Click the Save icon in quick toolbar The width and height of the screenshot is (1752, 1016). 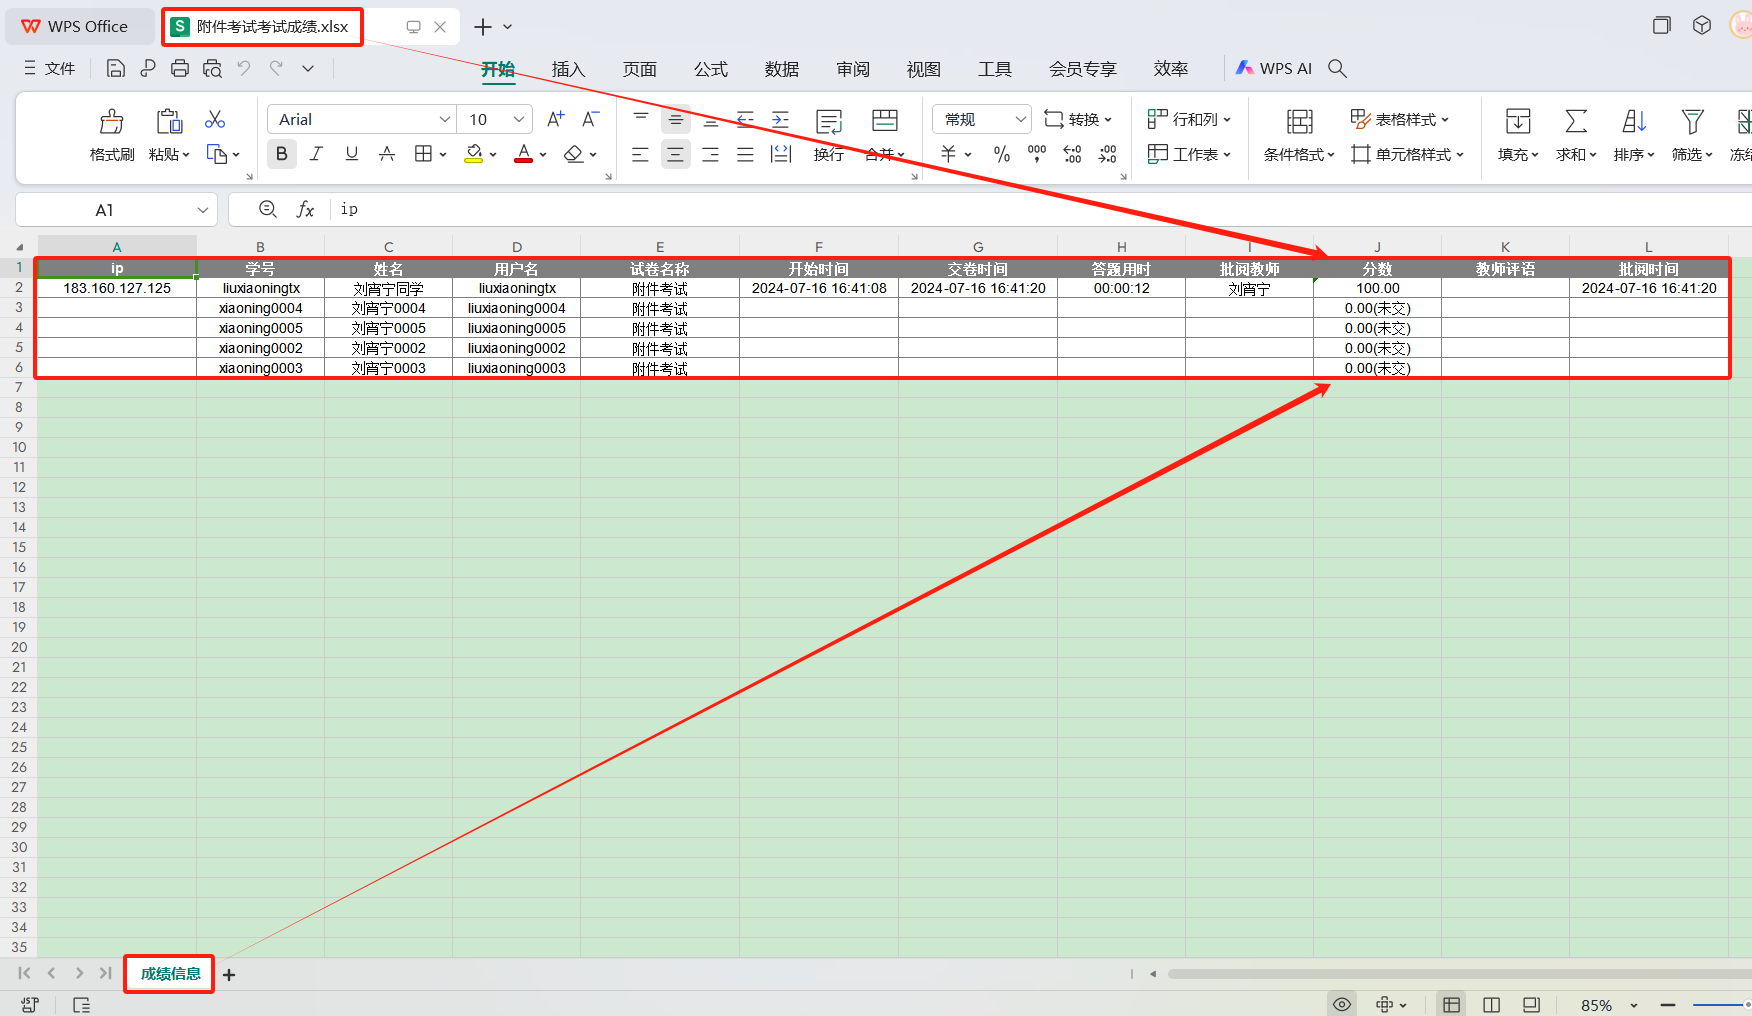point(116,68)
